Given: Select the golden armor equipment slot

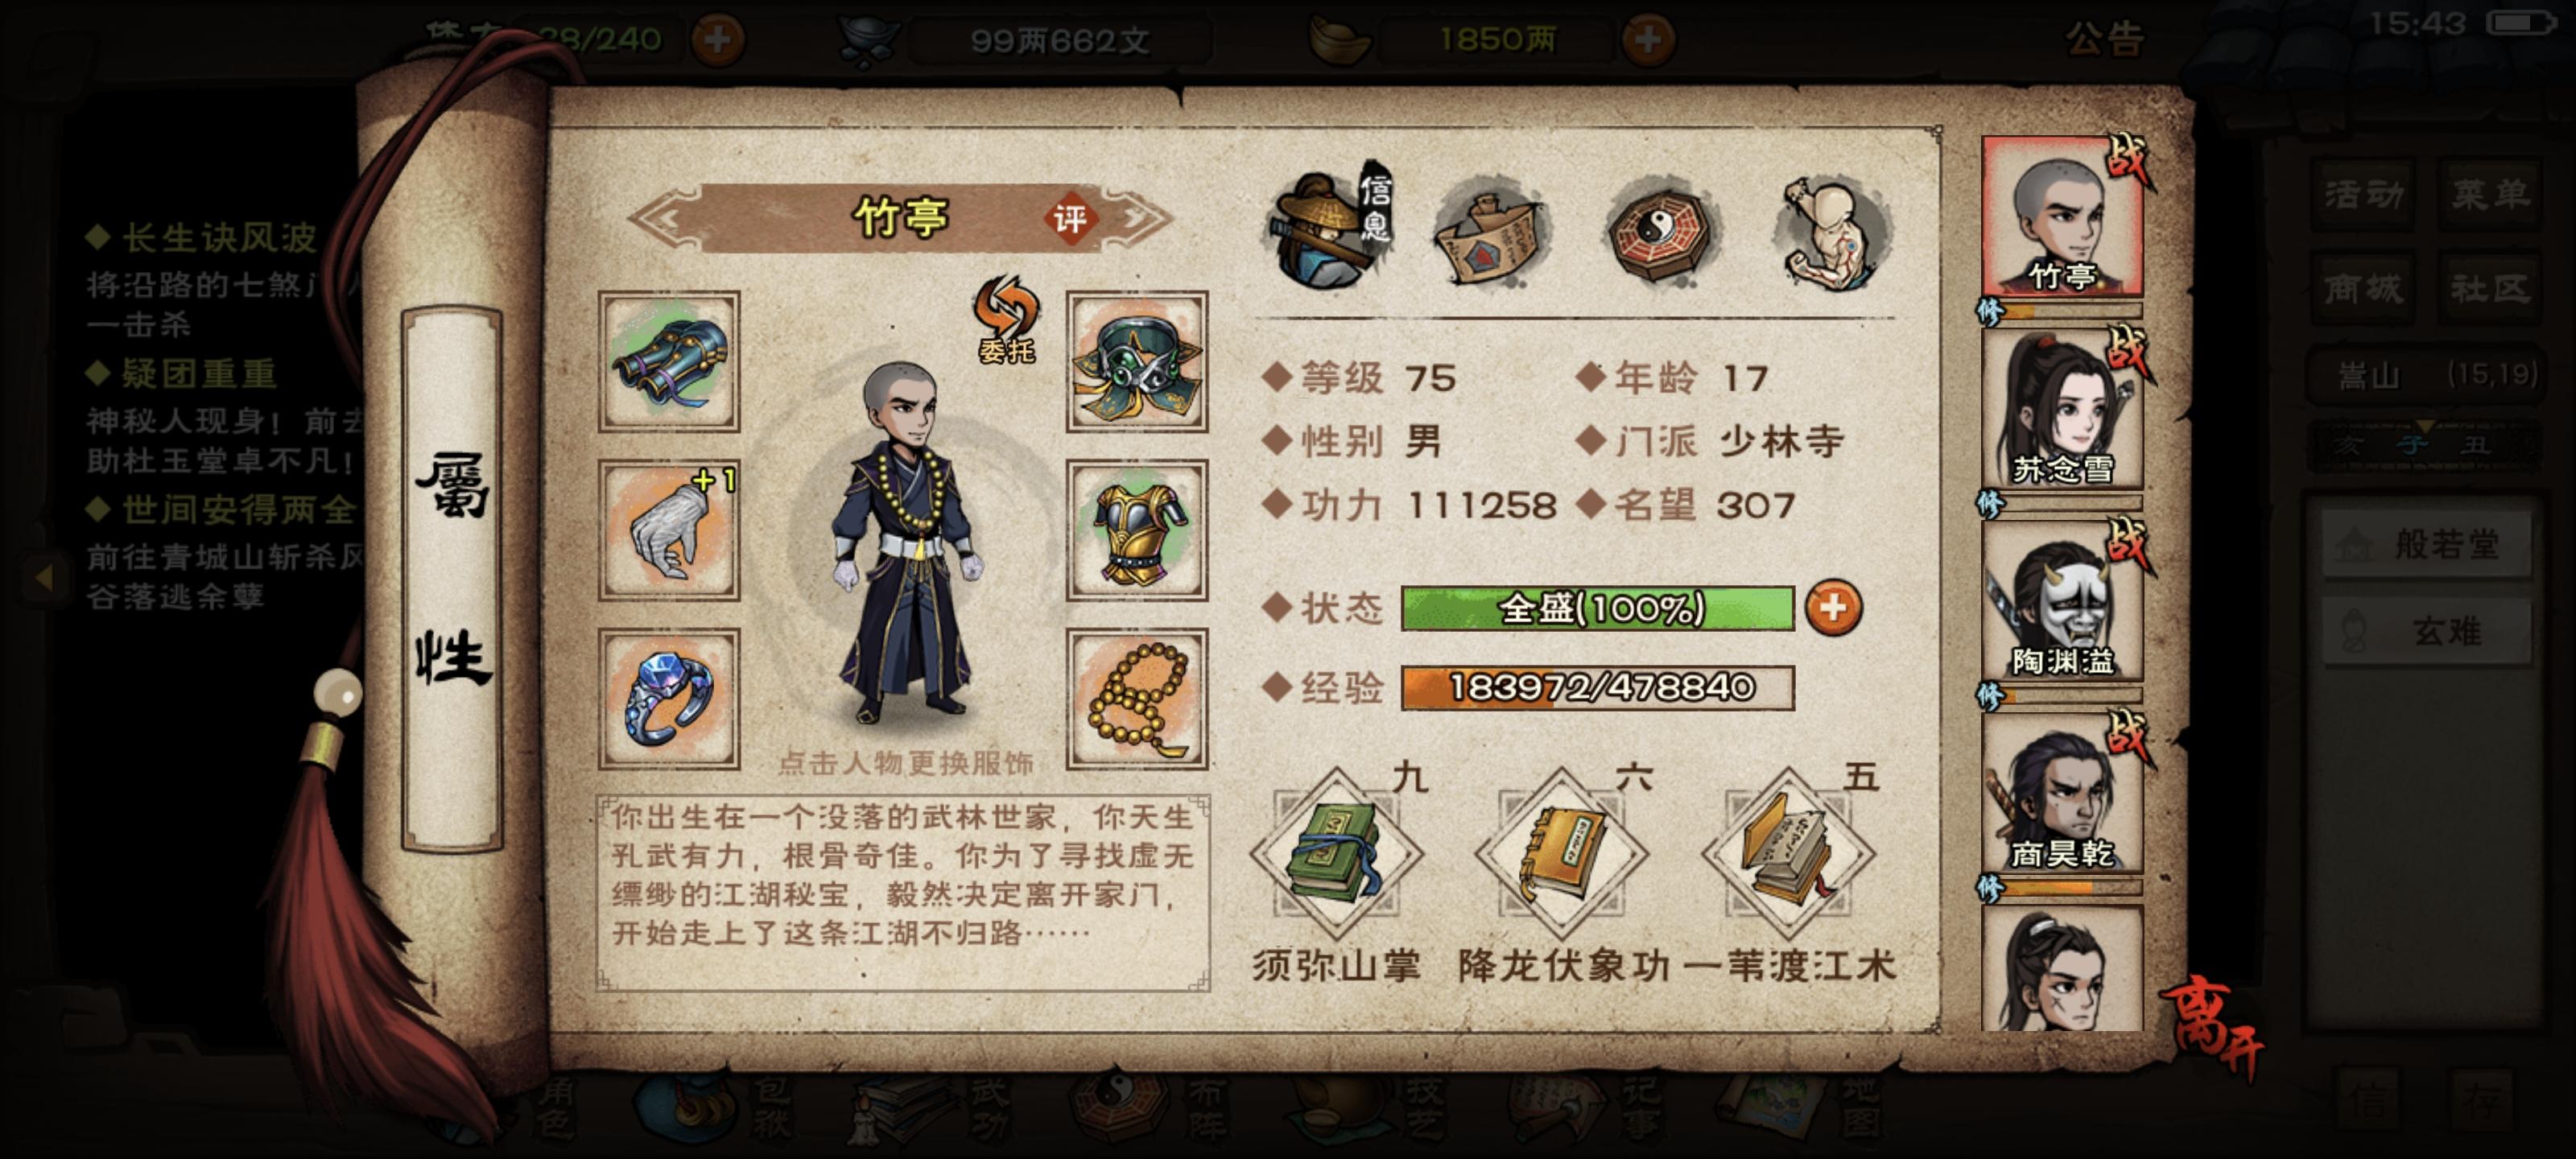Looking at the screenshot, I should pyautogui.click(x=1137, y=530).
